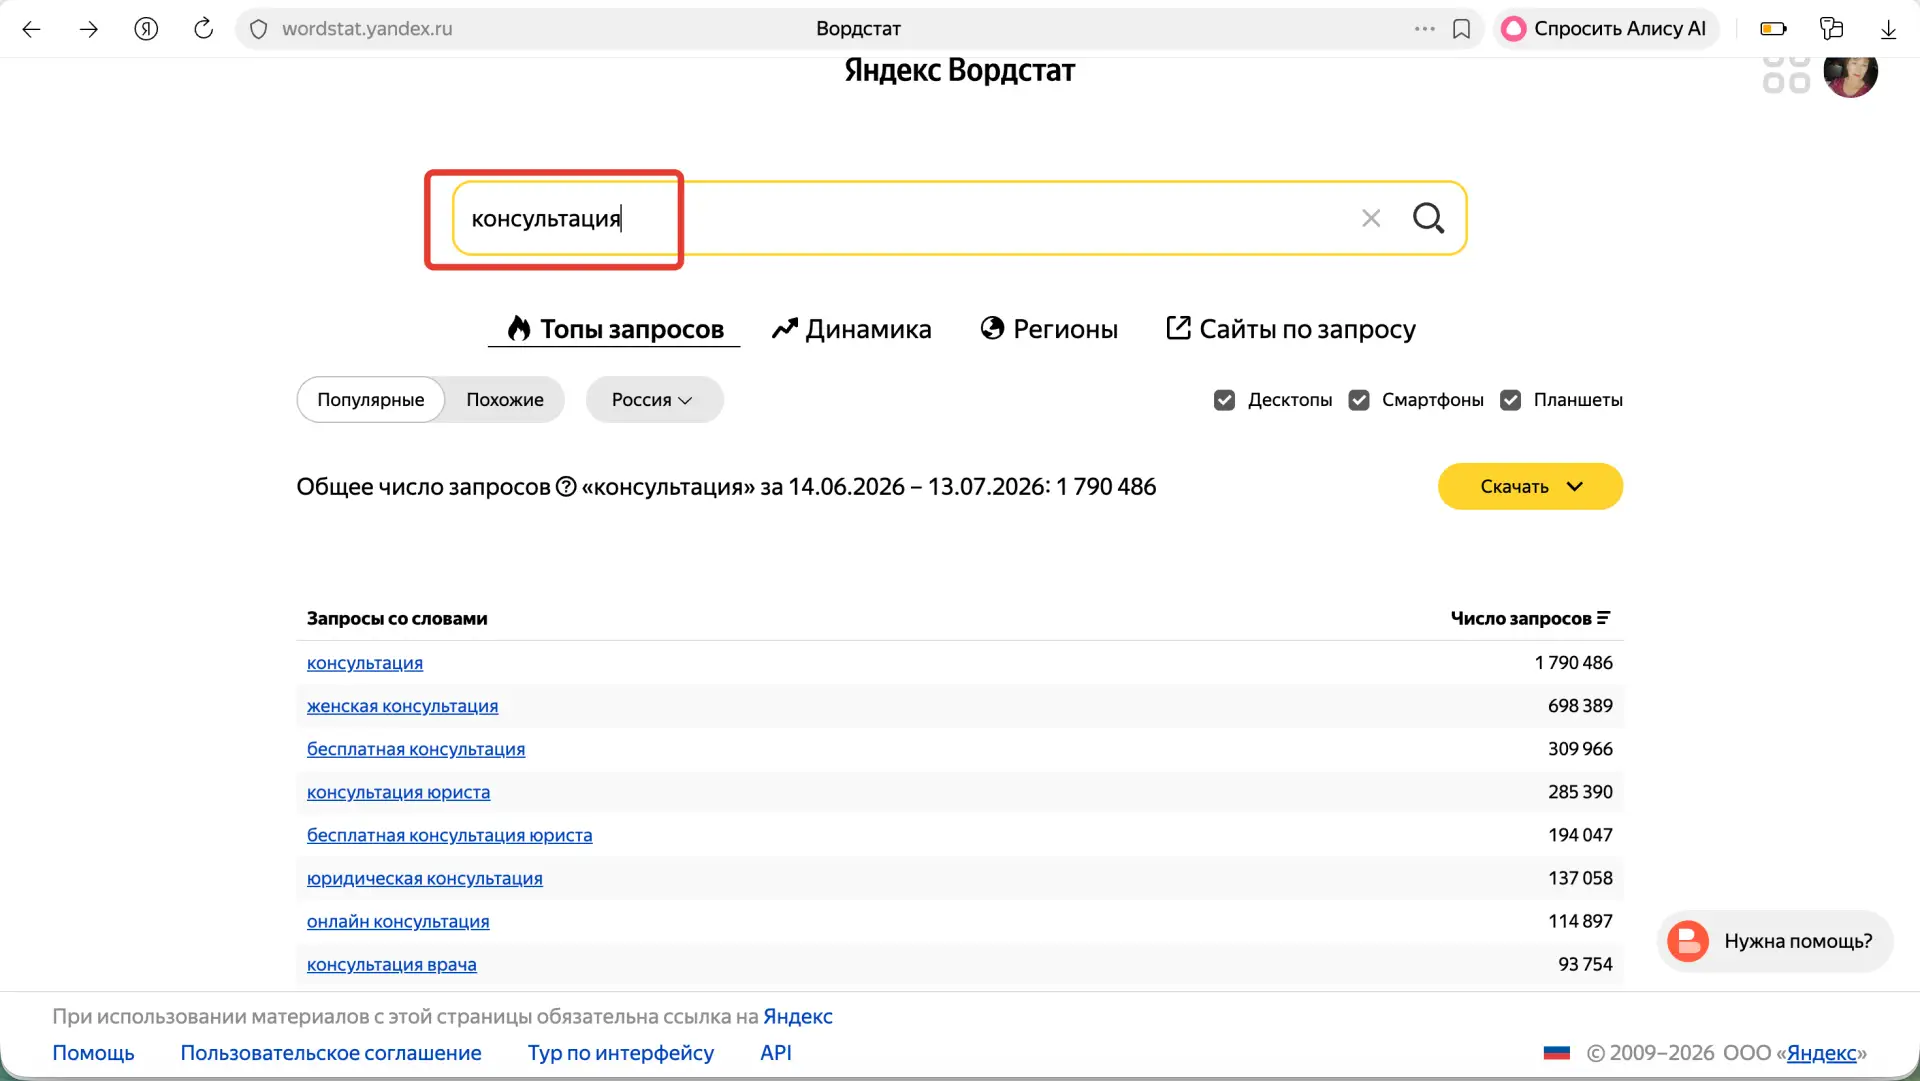Open the API footer link
Image resolution: width=1920 pixels, height=1081 pixels.
click(x=776, y=1053)
